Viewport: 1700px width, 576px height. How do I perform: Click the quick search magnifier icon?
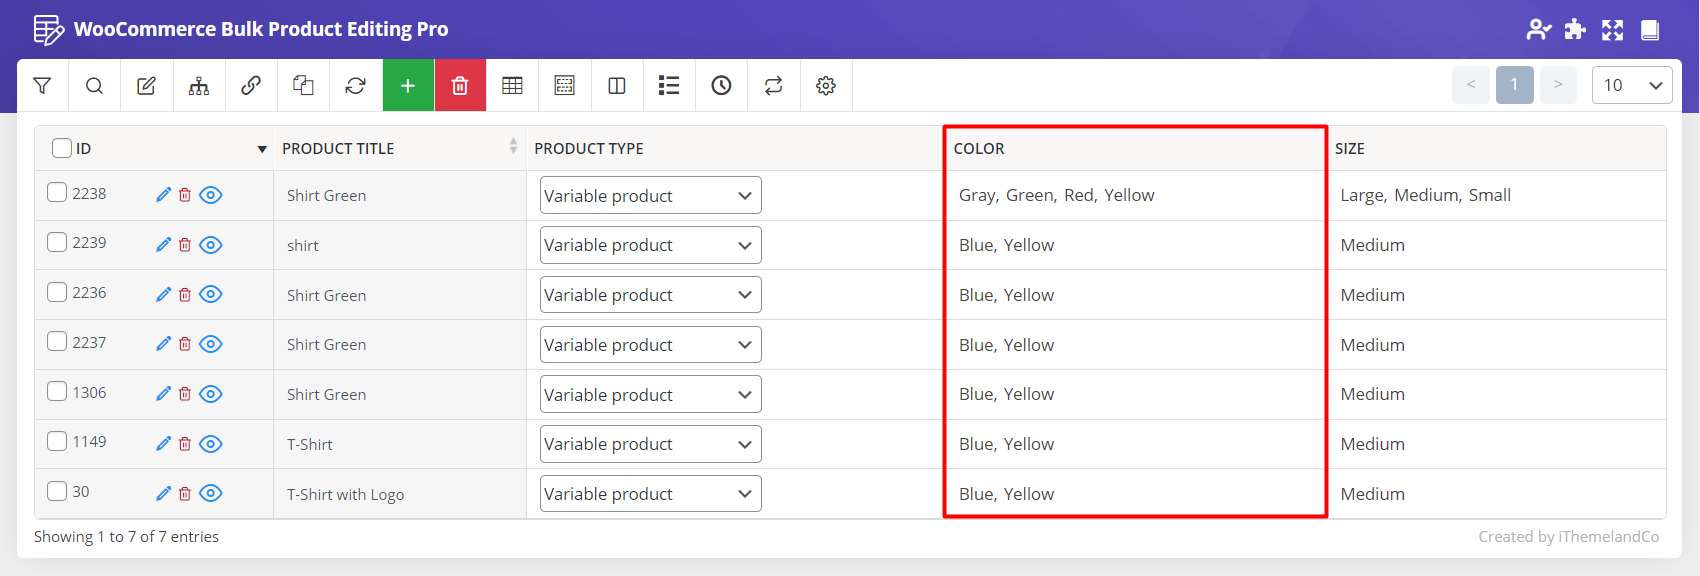94,86
